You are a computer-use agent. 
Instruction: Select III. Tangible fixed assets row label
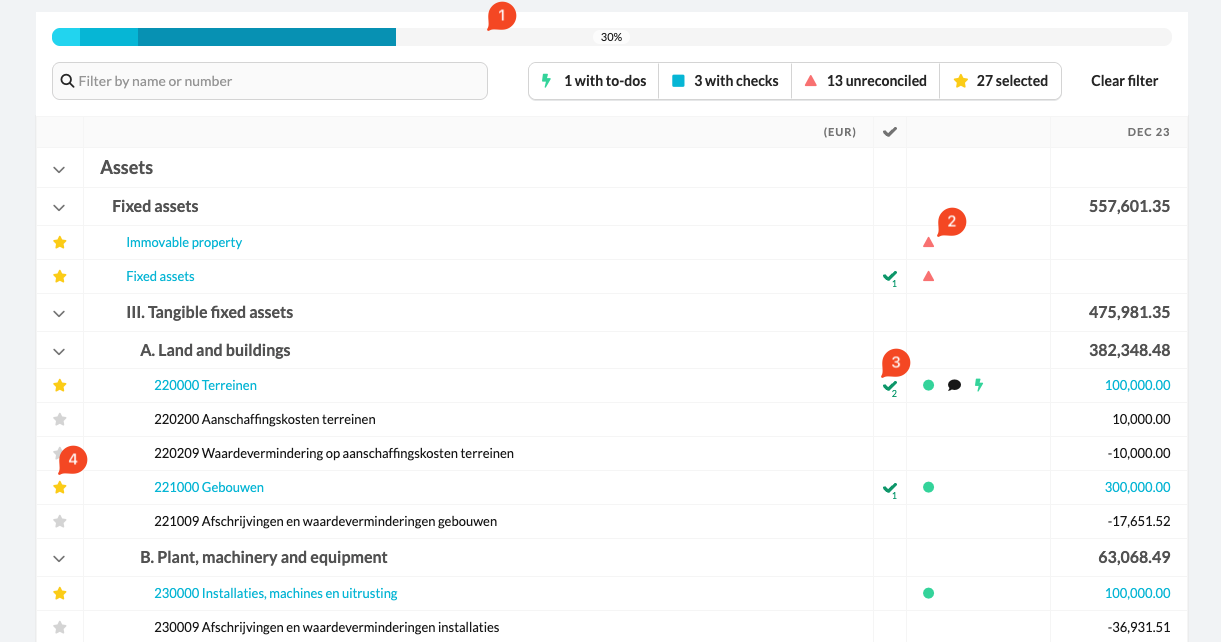tap(210, 312)
